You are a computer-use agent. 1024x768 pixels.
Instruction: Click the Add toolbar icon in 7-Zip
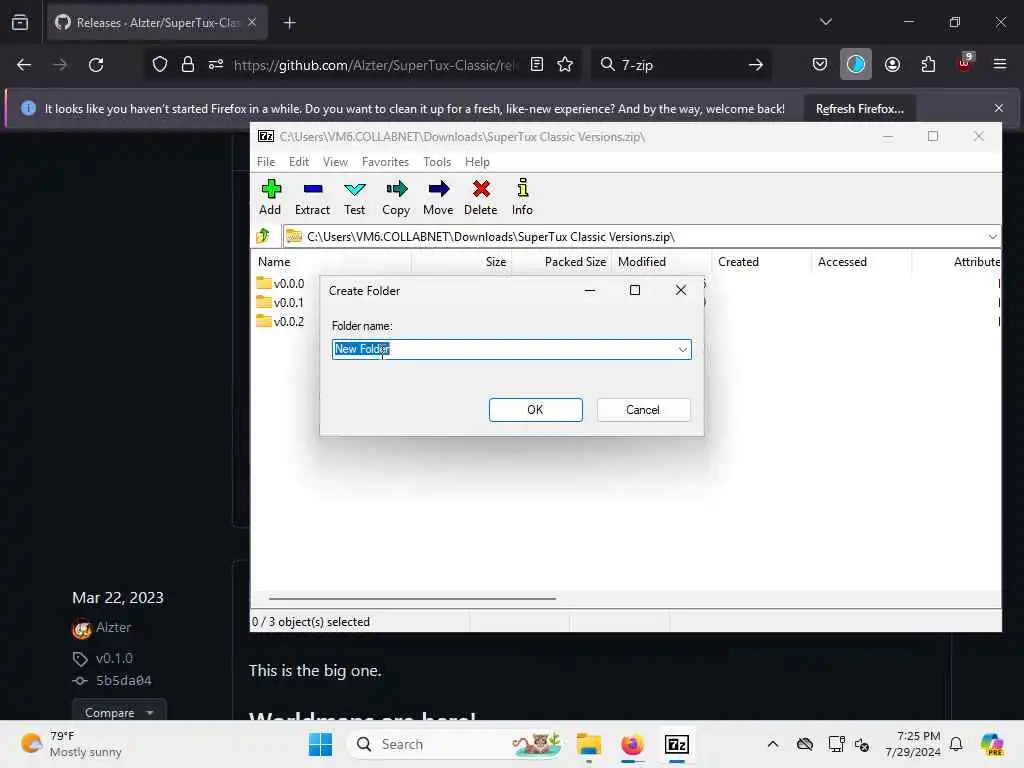[270, 197]
